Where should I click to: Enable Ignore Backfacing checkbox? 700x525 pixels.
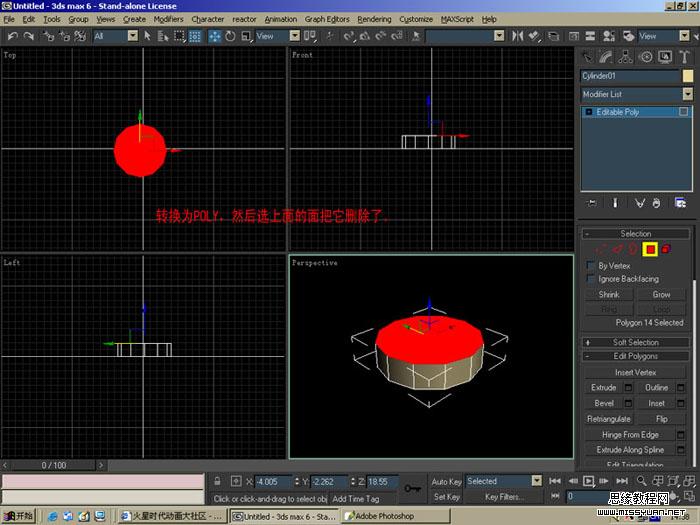point(591,279)
